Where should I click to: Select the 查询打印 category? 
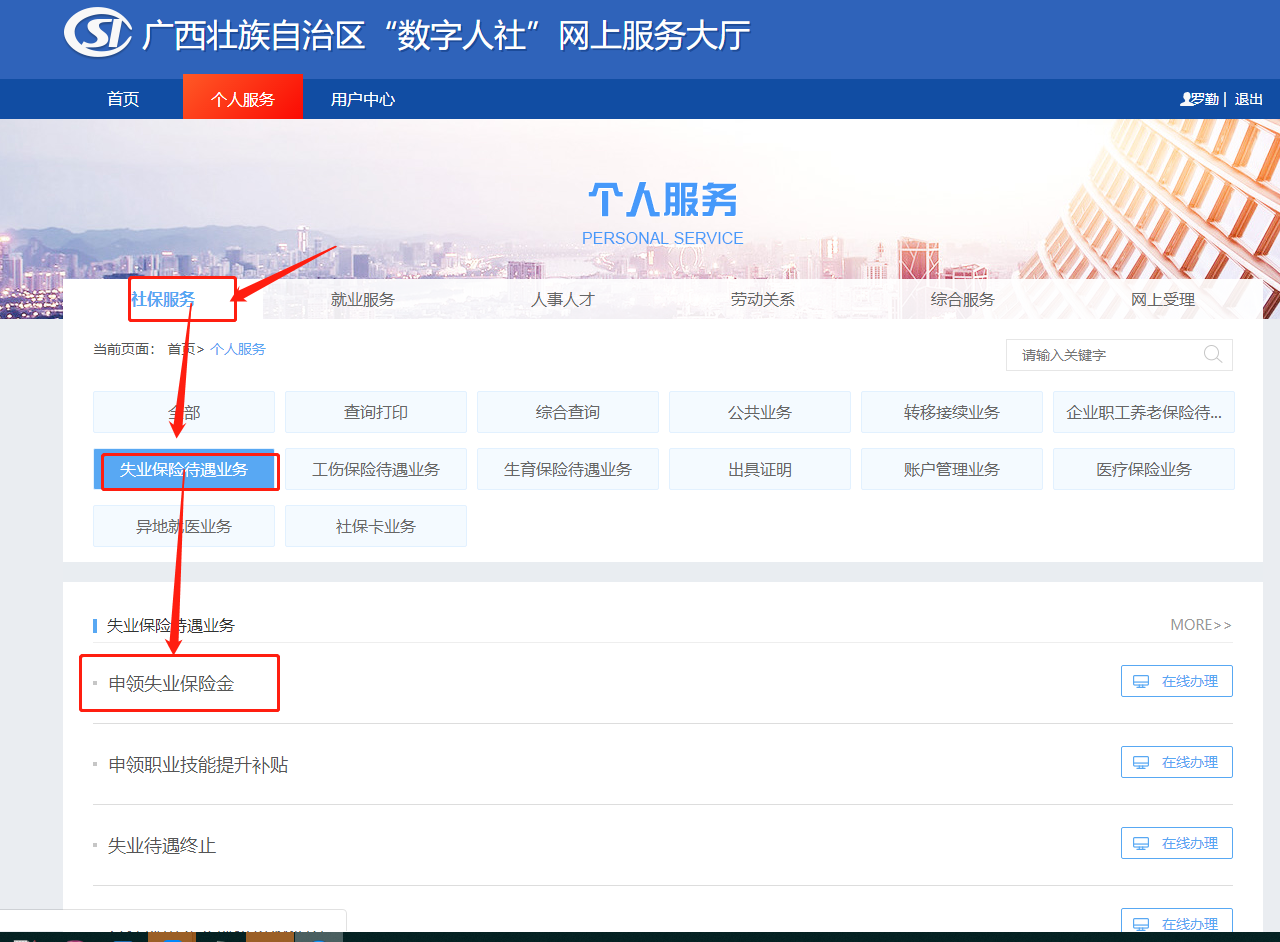point(376,412)
